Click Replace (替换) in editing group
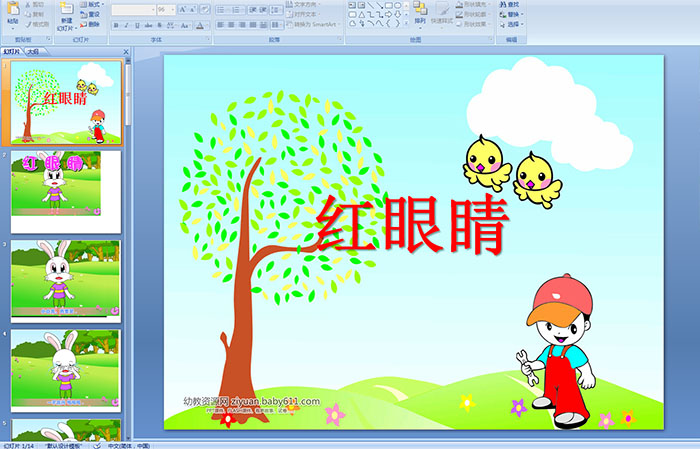Image resolution: width=700 pixels, height=449 pixels. tap(511, 14)
